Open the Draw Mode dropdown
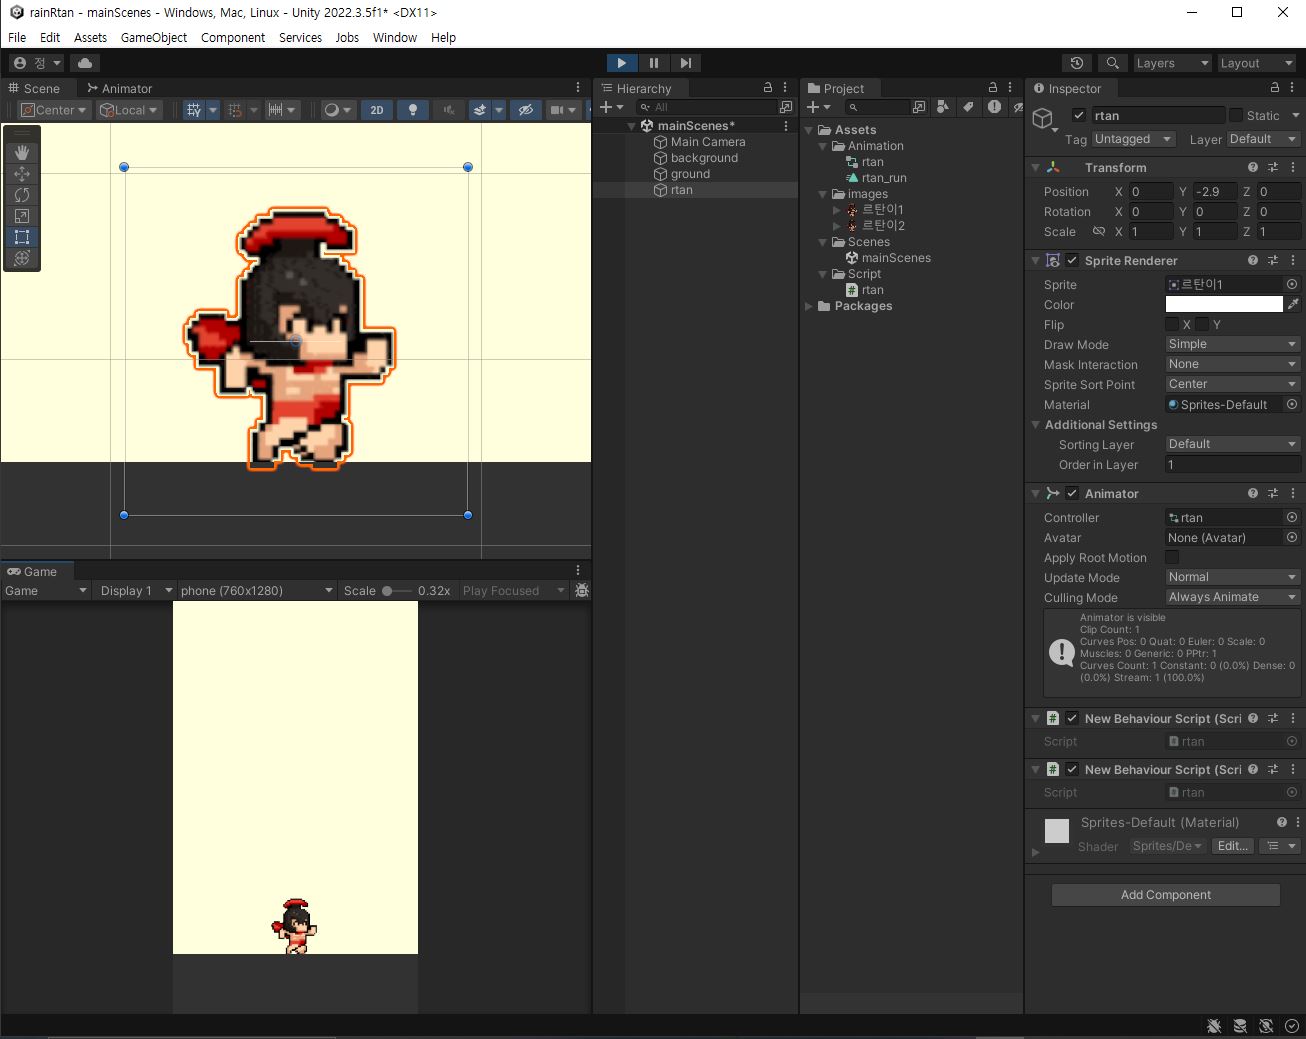The image size is (1306, 1039). coord(1232,344)
